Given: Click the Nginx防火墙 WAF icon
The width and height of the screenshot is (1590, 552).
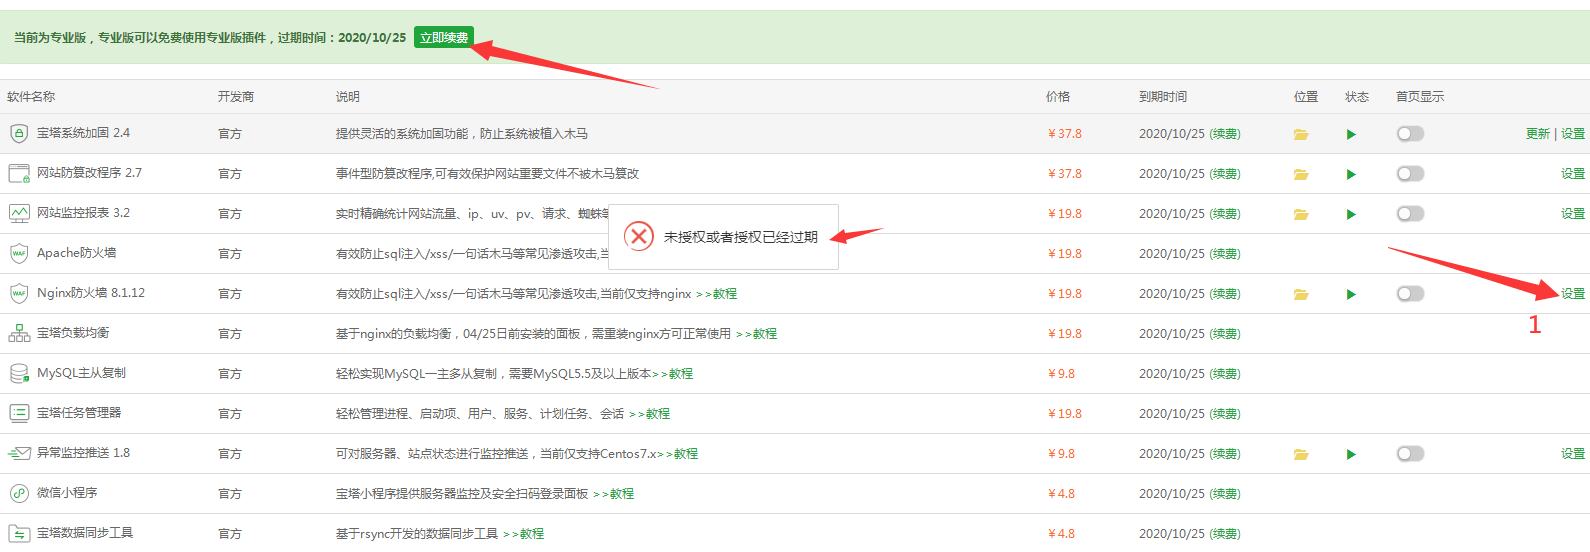Looking at the screenshot, I should [19, 293].
